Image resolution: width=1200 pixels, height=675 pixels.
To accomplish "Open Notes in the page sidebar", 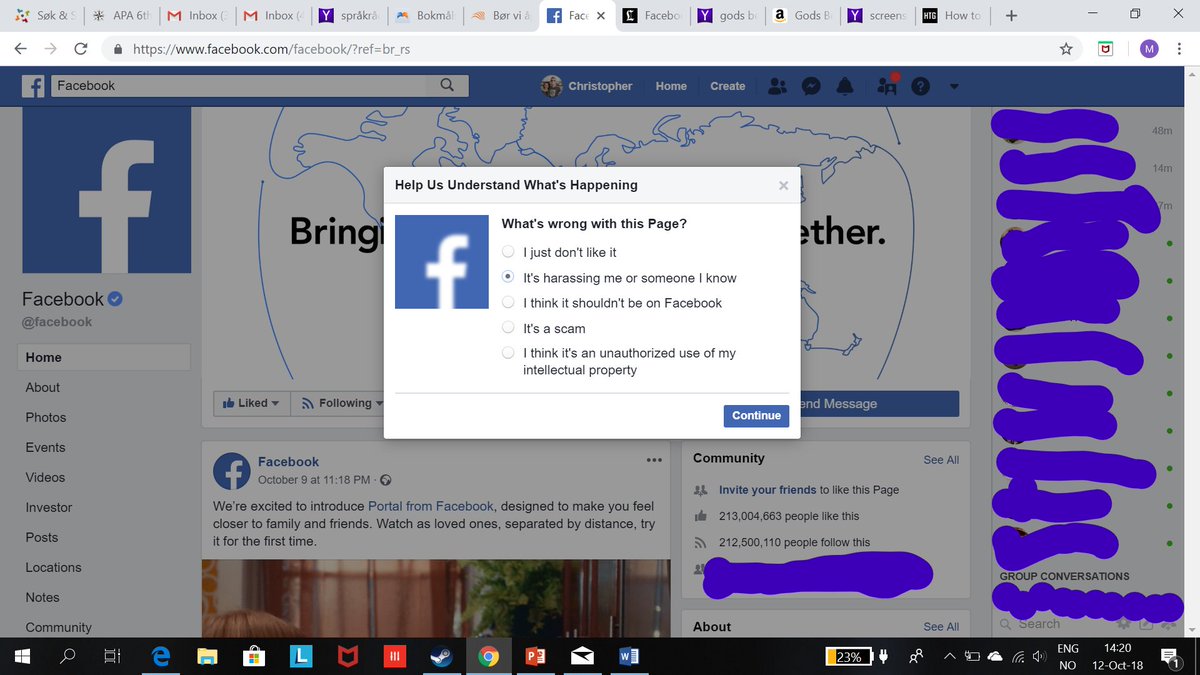I will tap(43, 597).
